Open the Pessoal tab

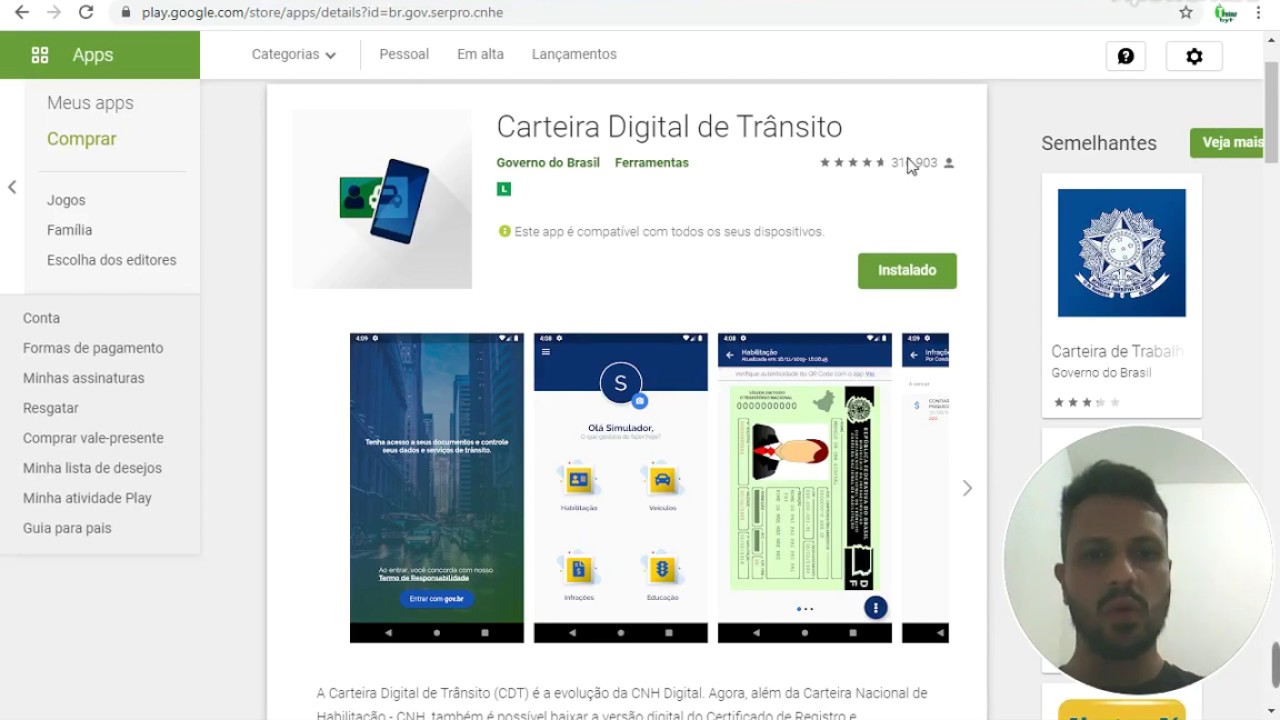404,54
